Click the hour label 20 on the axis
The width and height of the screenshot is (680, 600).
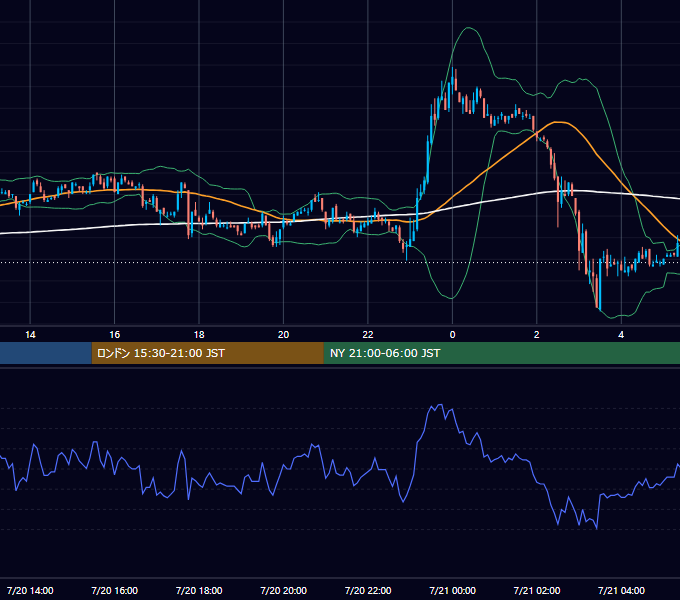pos(283,335)
